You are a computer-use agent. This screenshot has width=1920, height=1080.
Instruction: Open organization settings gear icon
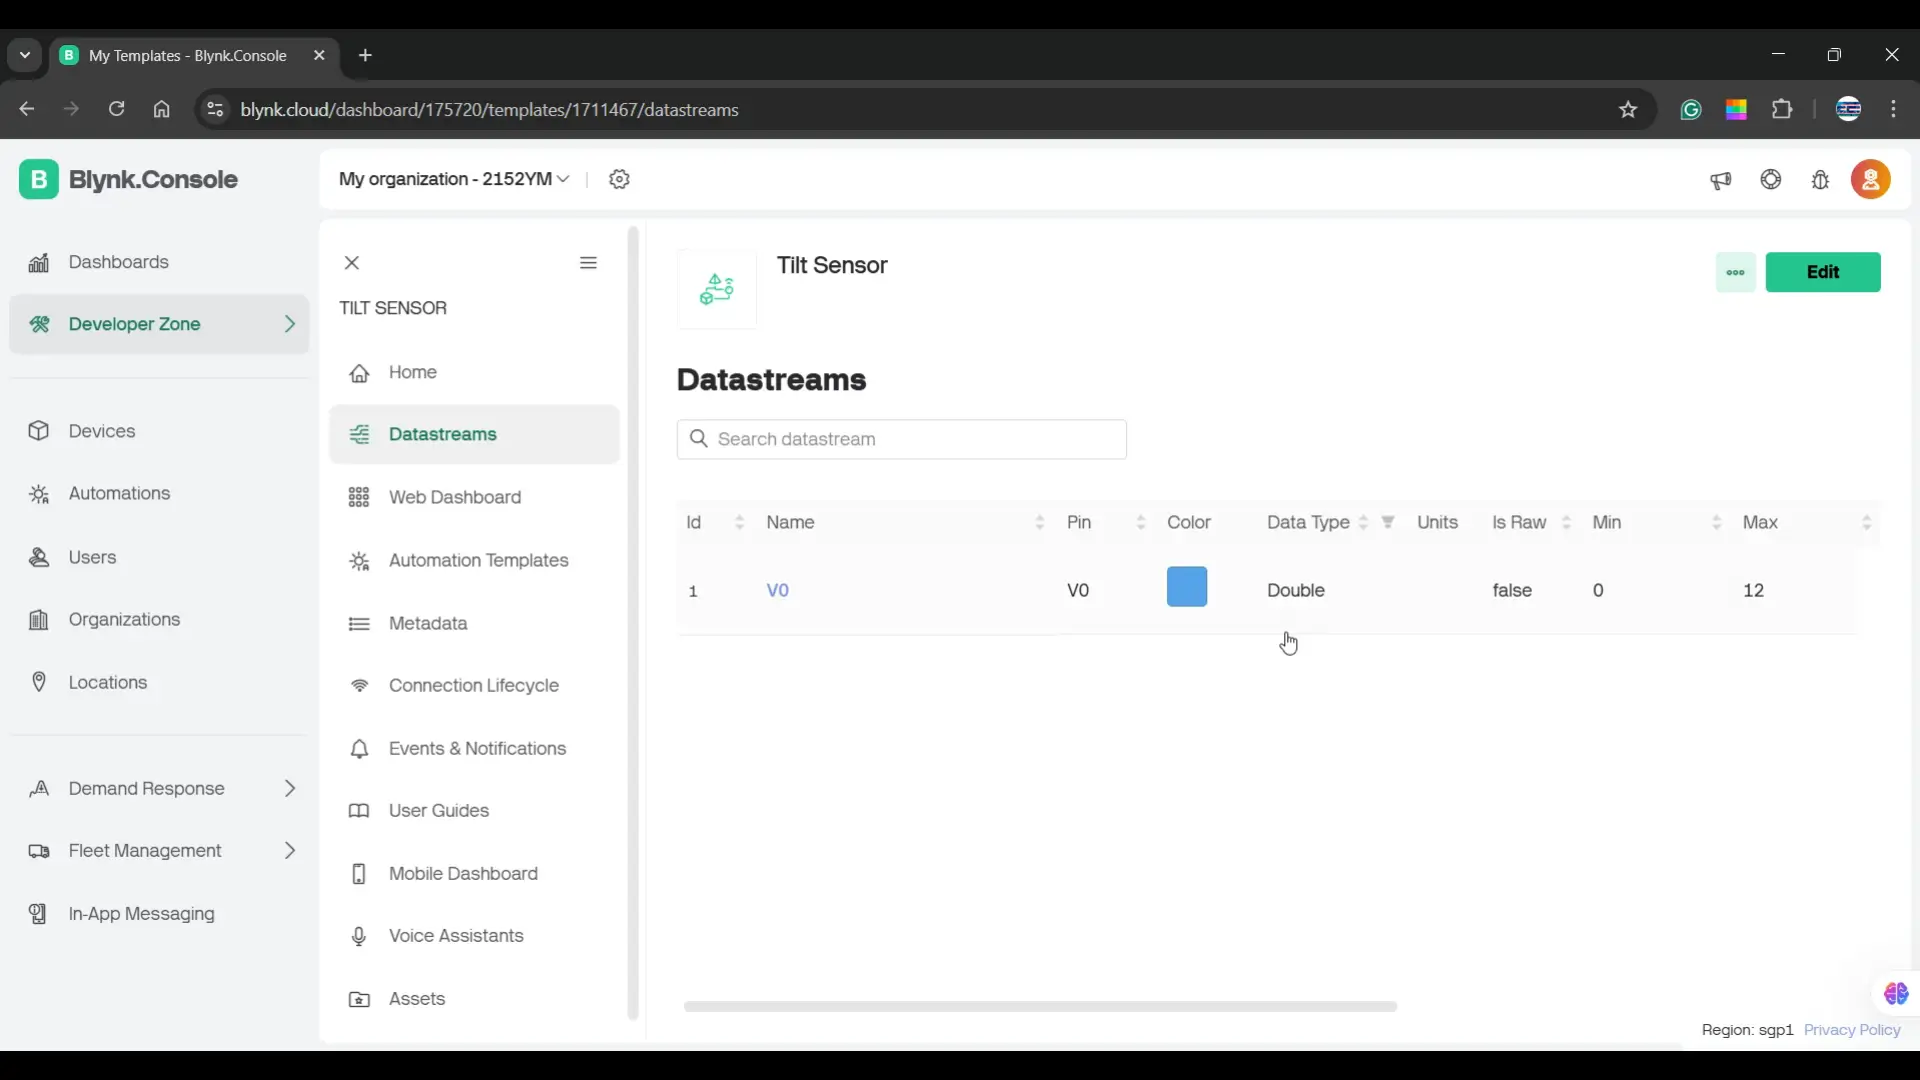619,179
